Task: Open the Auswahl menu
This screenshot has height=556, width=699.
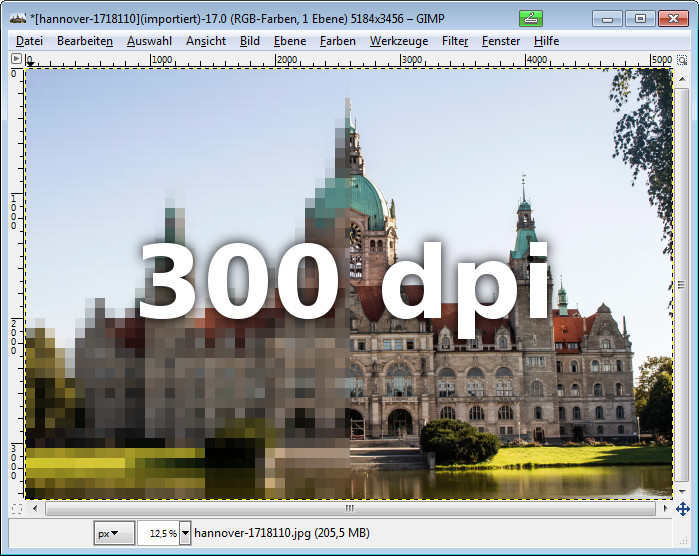Action: tap(151, 41)
